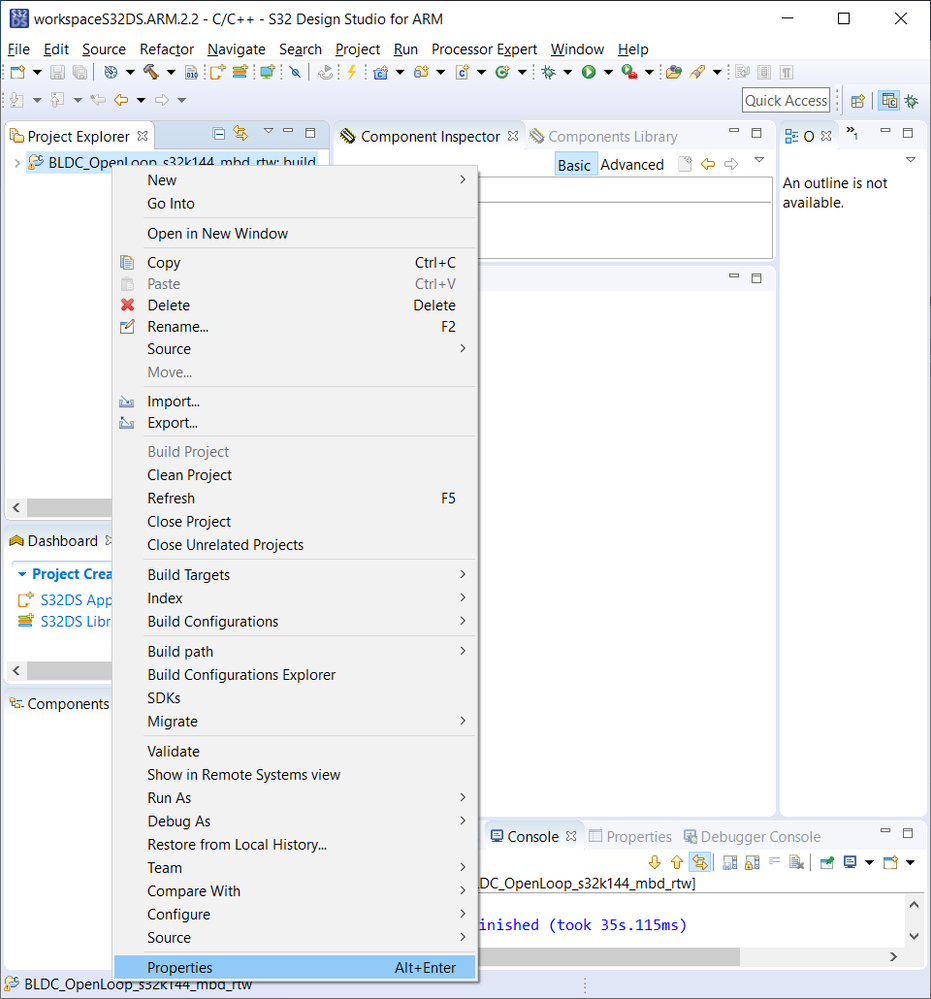Click Collapse All in Project Explorer
The image size is (931, 999).
click(x=219, y=134)
